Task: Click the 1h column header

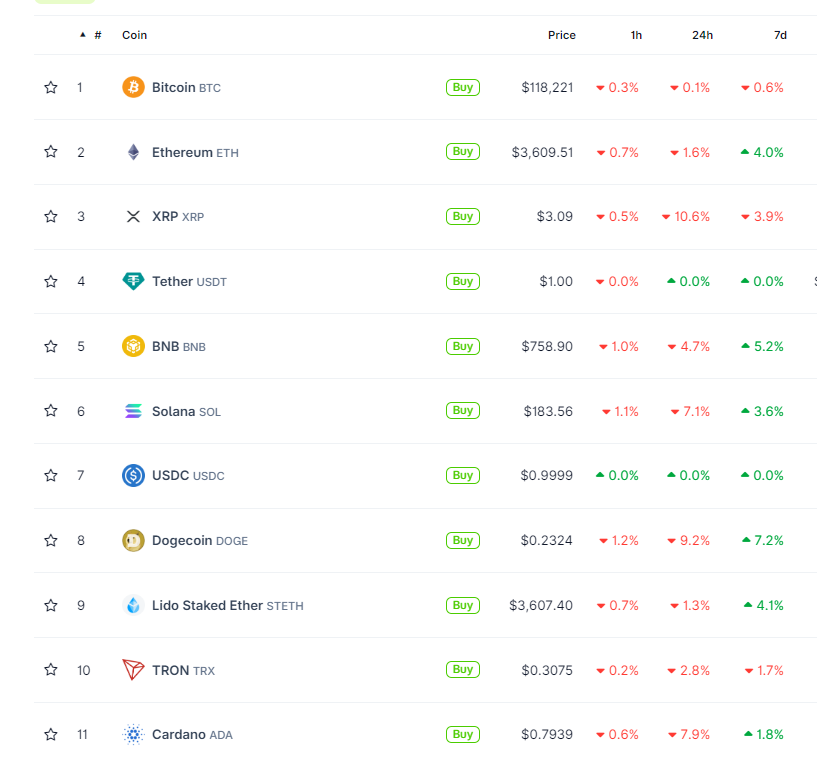Action: coord(636,35)
